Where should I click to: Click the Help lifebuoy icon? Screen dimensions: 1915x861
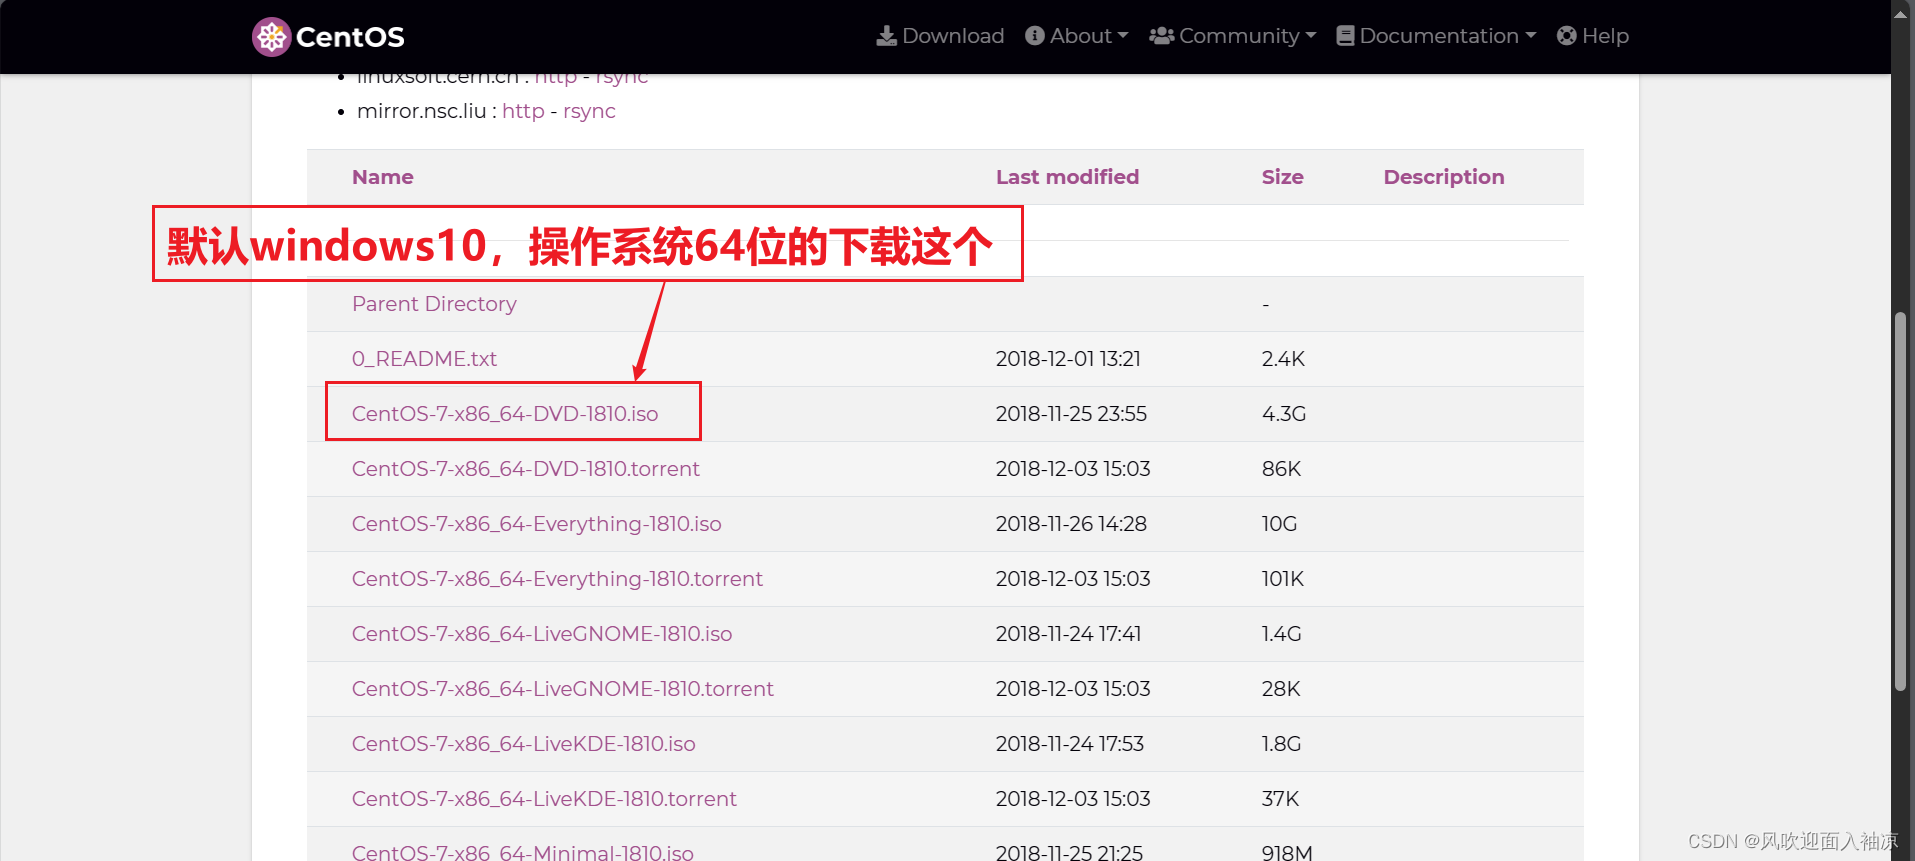click(x=1567, y=36)
